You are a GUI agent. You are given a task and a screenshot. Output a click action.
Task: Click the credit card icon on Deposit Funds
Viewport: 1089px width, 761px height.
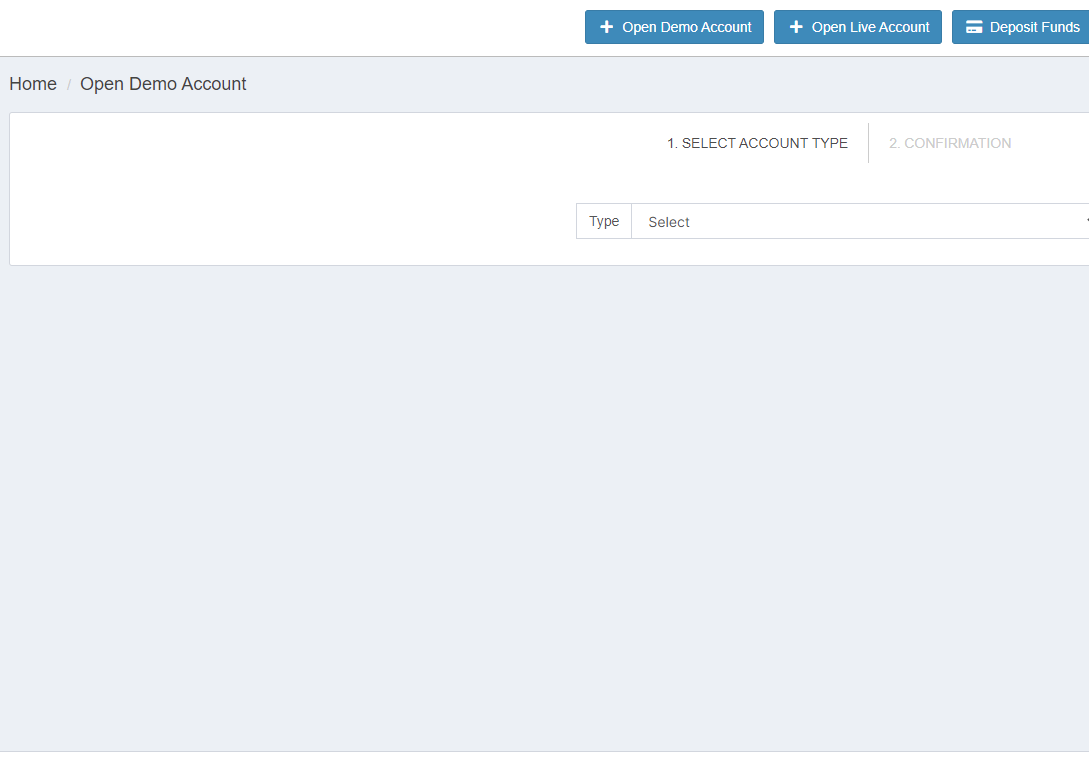pyautogui.click(x=974, y=27)
